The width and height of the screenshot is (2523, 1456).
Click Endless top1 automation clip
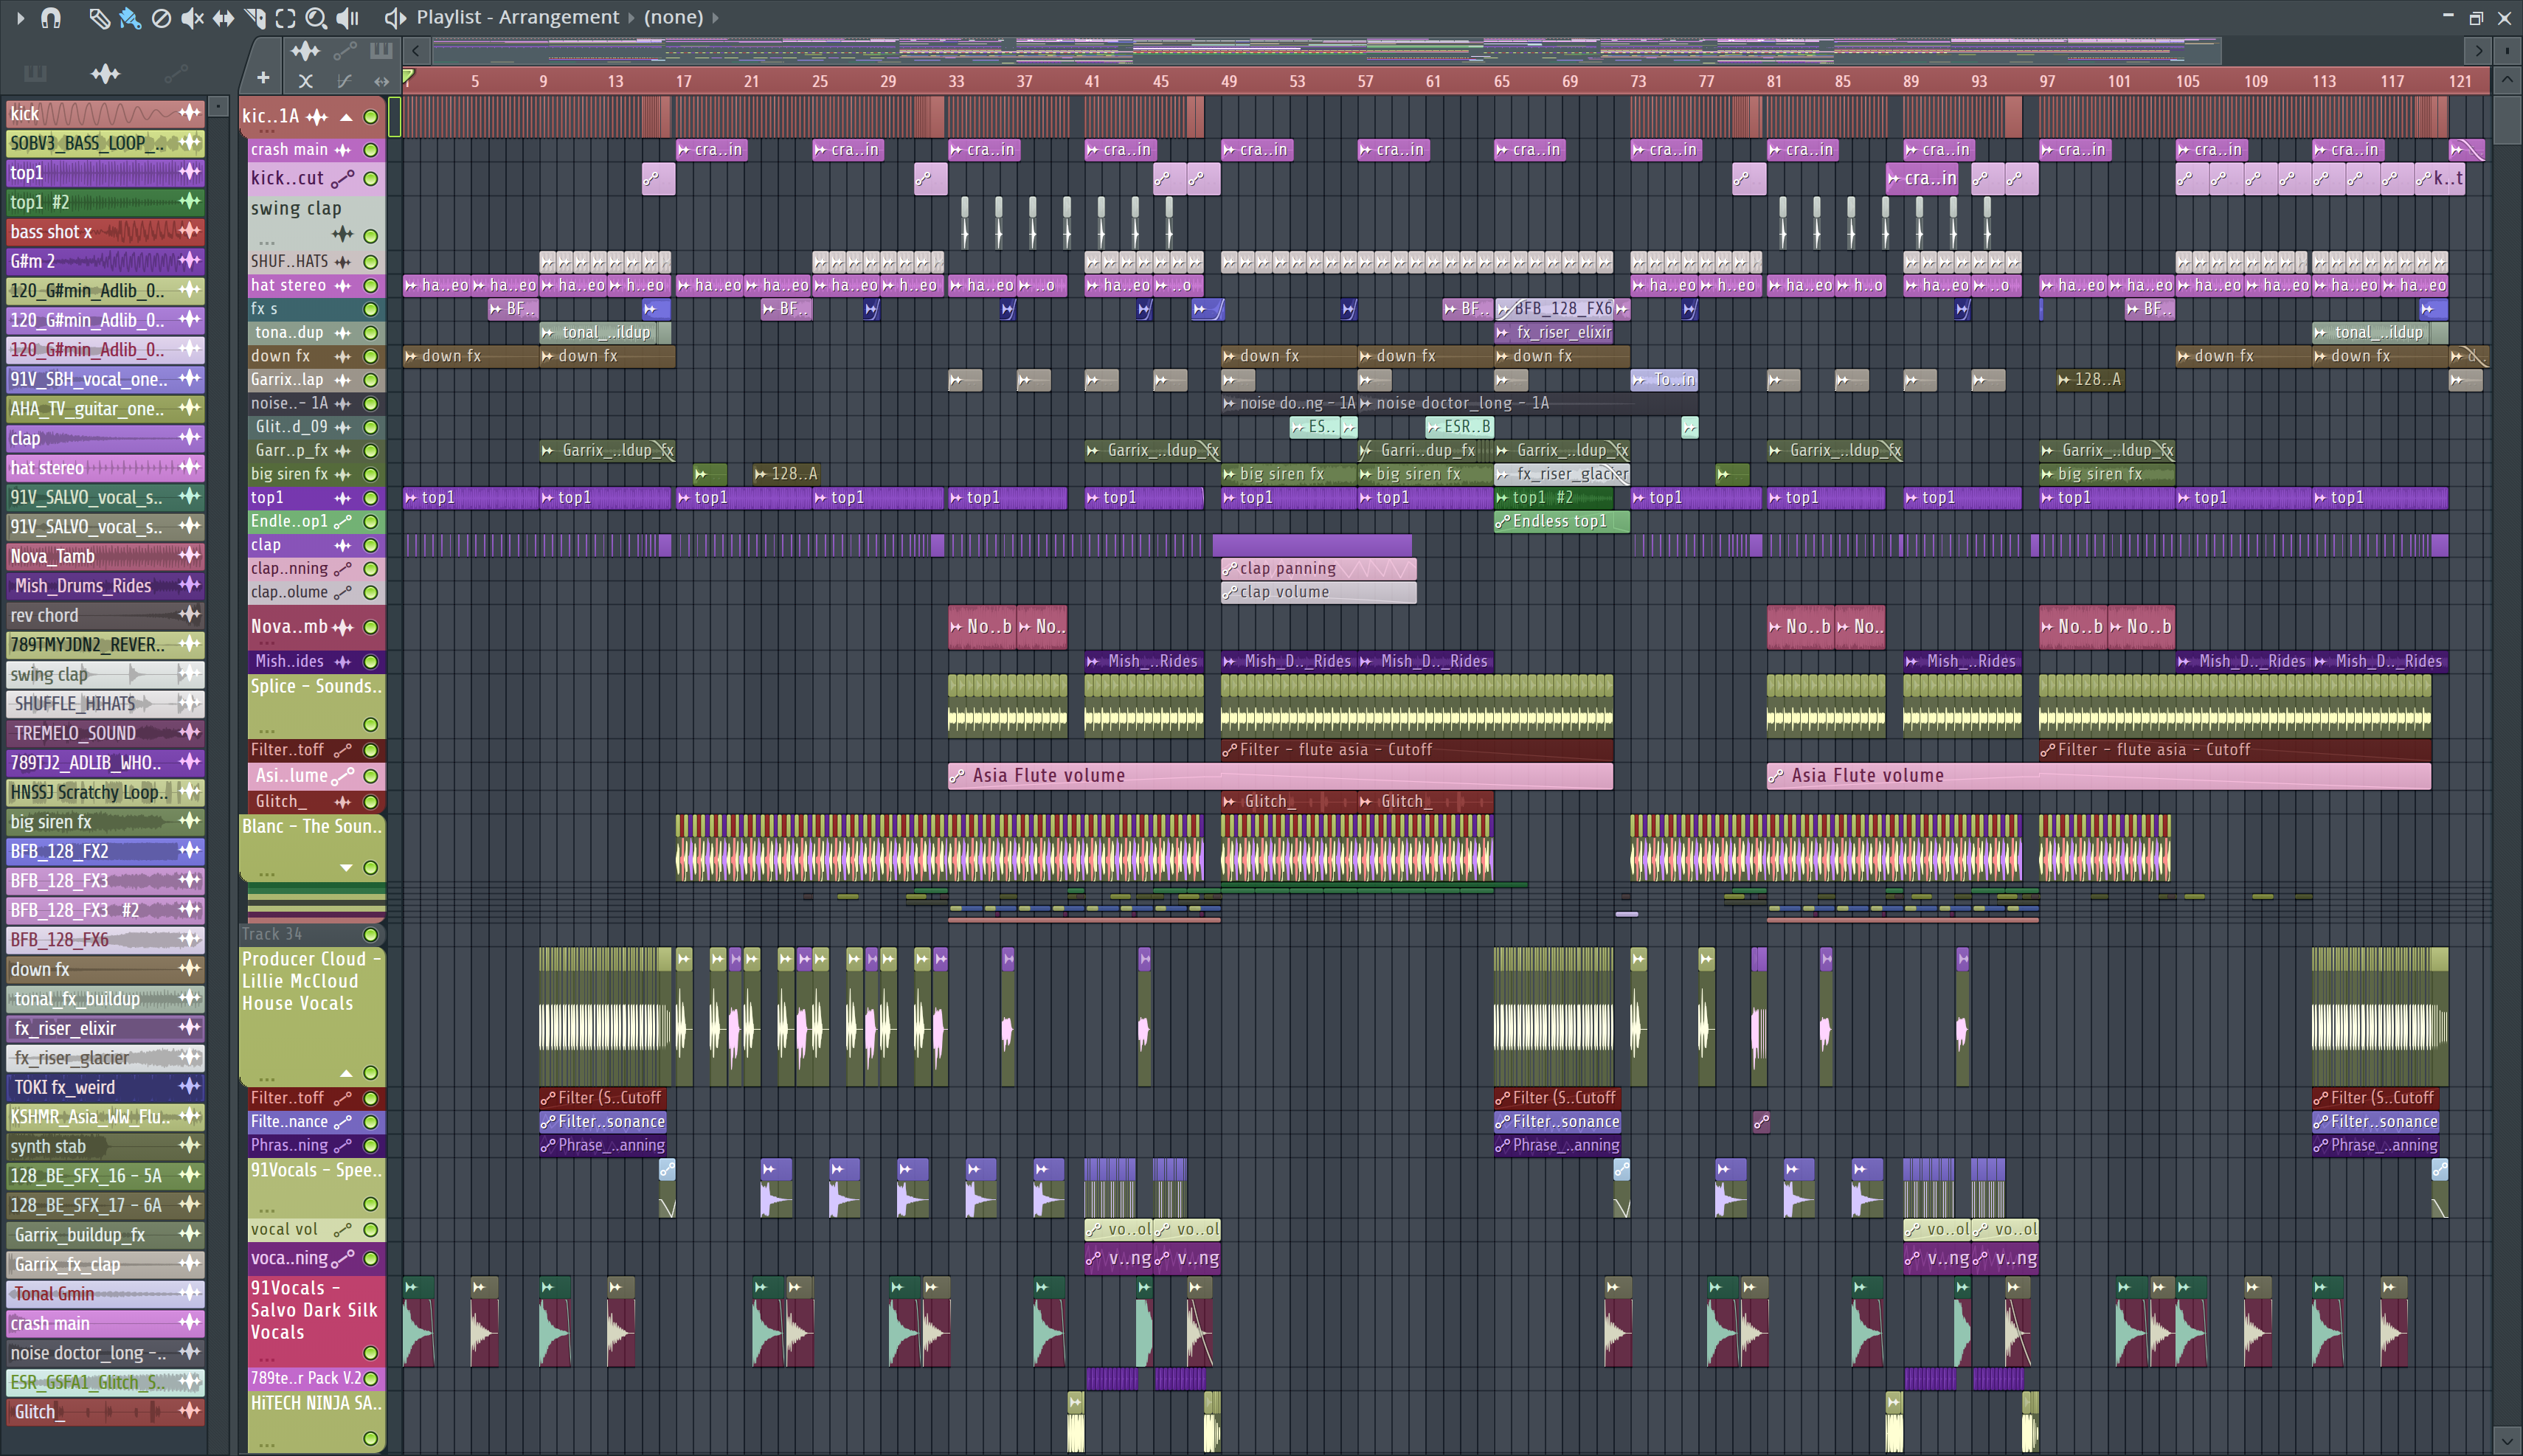pyautogui.click(x=1561, y=522)
